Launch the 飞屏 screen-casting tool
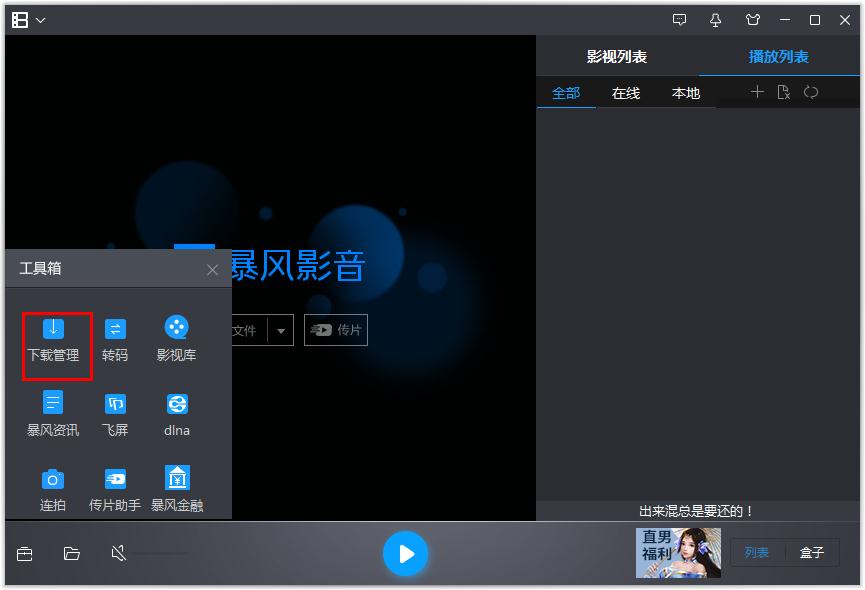 (x=113, y=410)
